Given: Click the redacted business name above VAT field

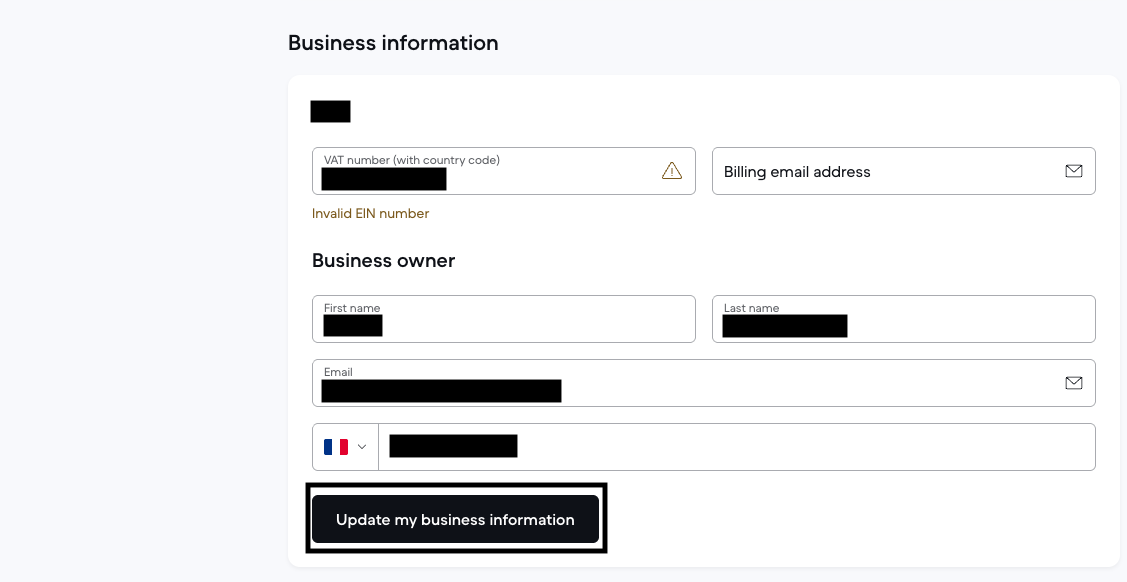Looking at the screenshot, I should (x=330, y=111).
